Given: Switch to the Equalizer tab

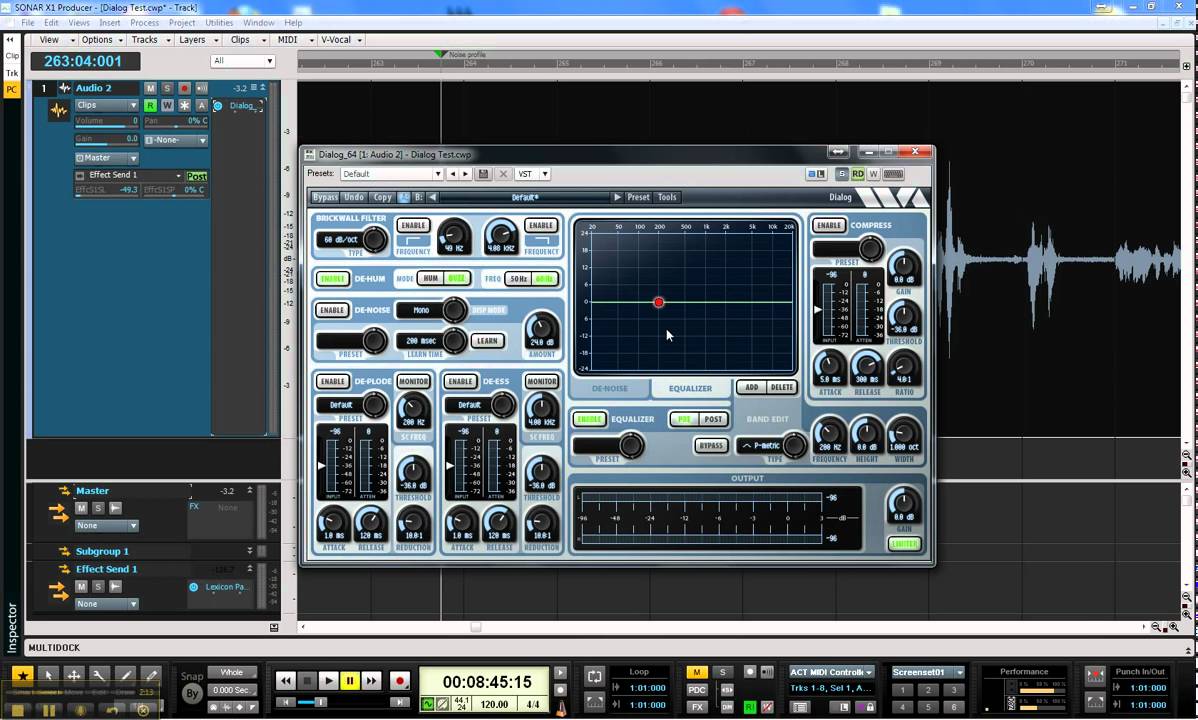Looking at the screenshot, I should point(690,389).
